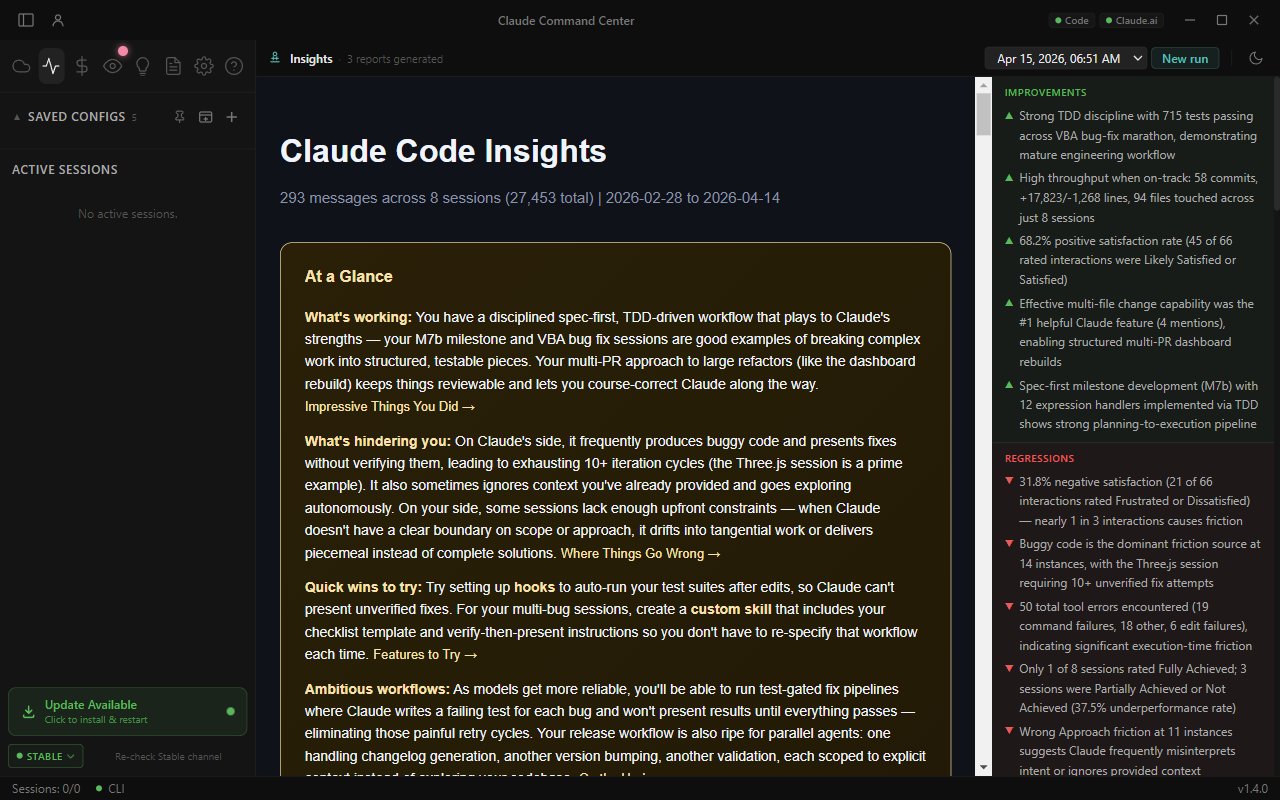1280x800 pixels.
Task: Click the '68.2% positive satisfaction rate' item
Action: pos(1132,260)
